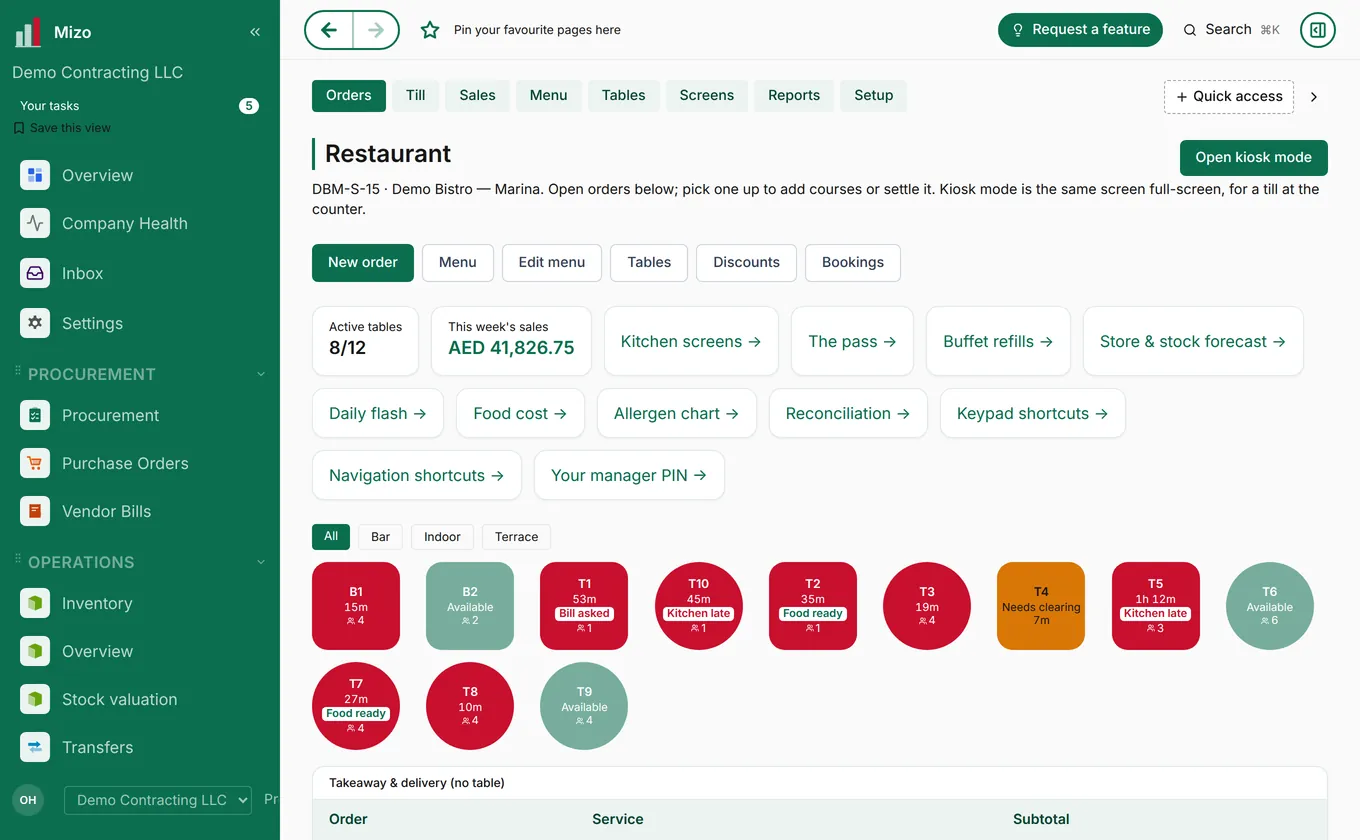Open the Inbox tray icon
1360x840 pixels.
click(x=35, y=273)
